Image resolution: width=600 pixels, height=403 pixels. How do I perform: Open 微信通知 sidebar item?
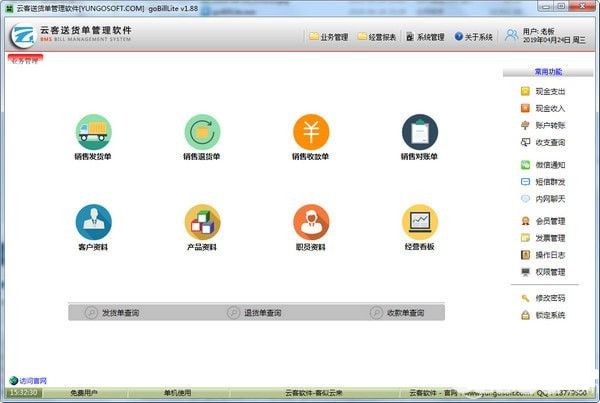(543, 165)
